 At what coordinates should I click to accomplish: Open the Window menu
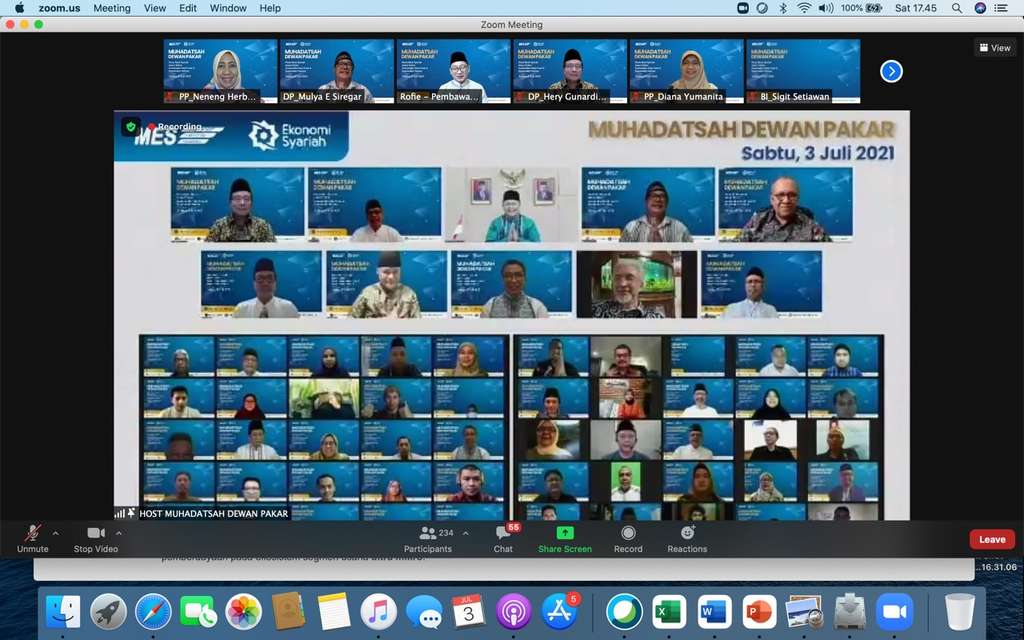228,8
